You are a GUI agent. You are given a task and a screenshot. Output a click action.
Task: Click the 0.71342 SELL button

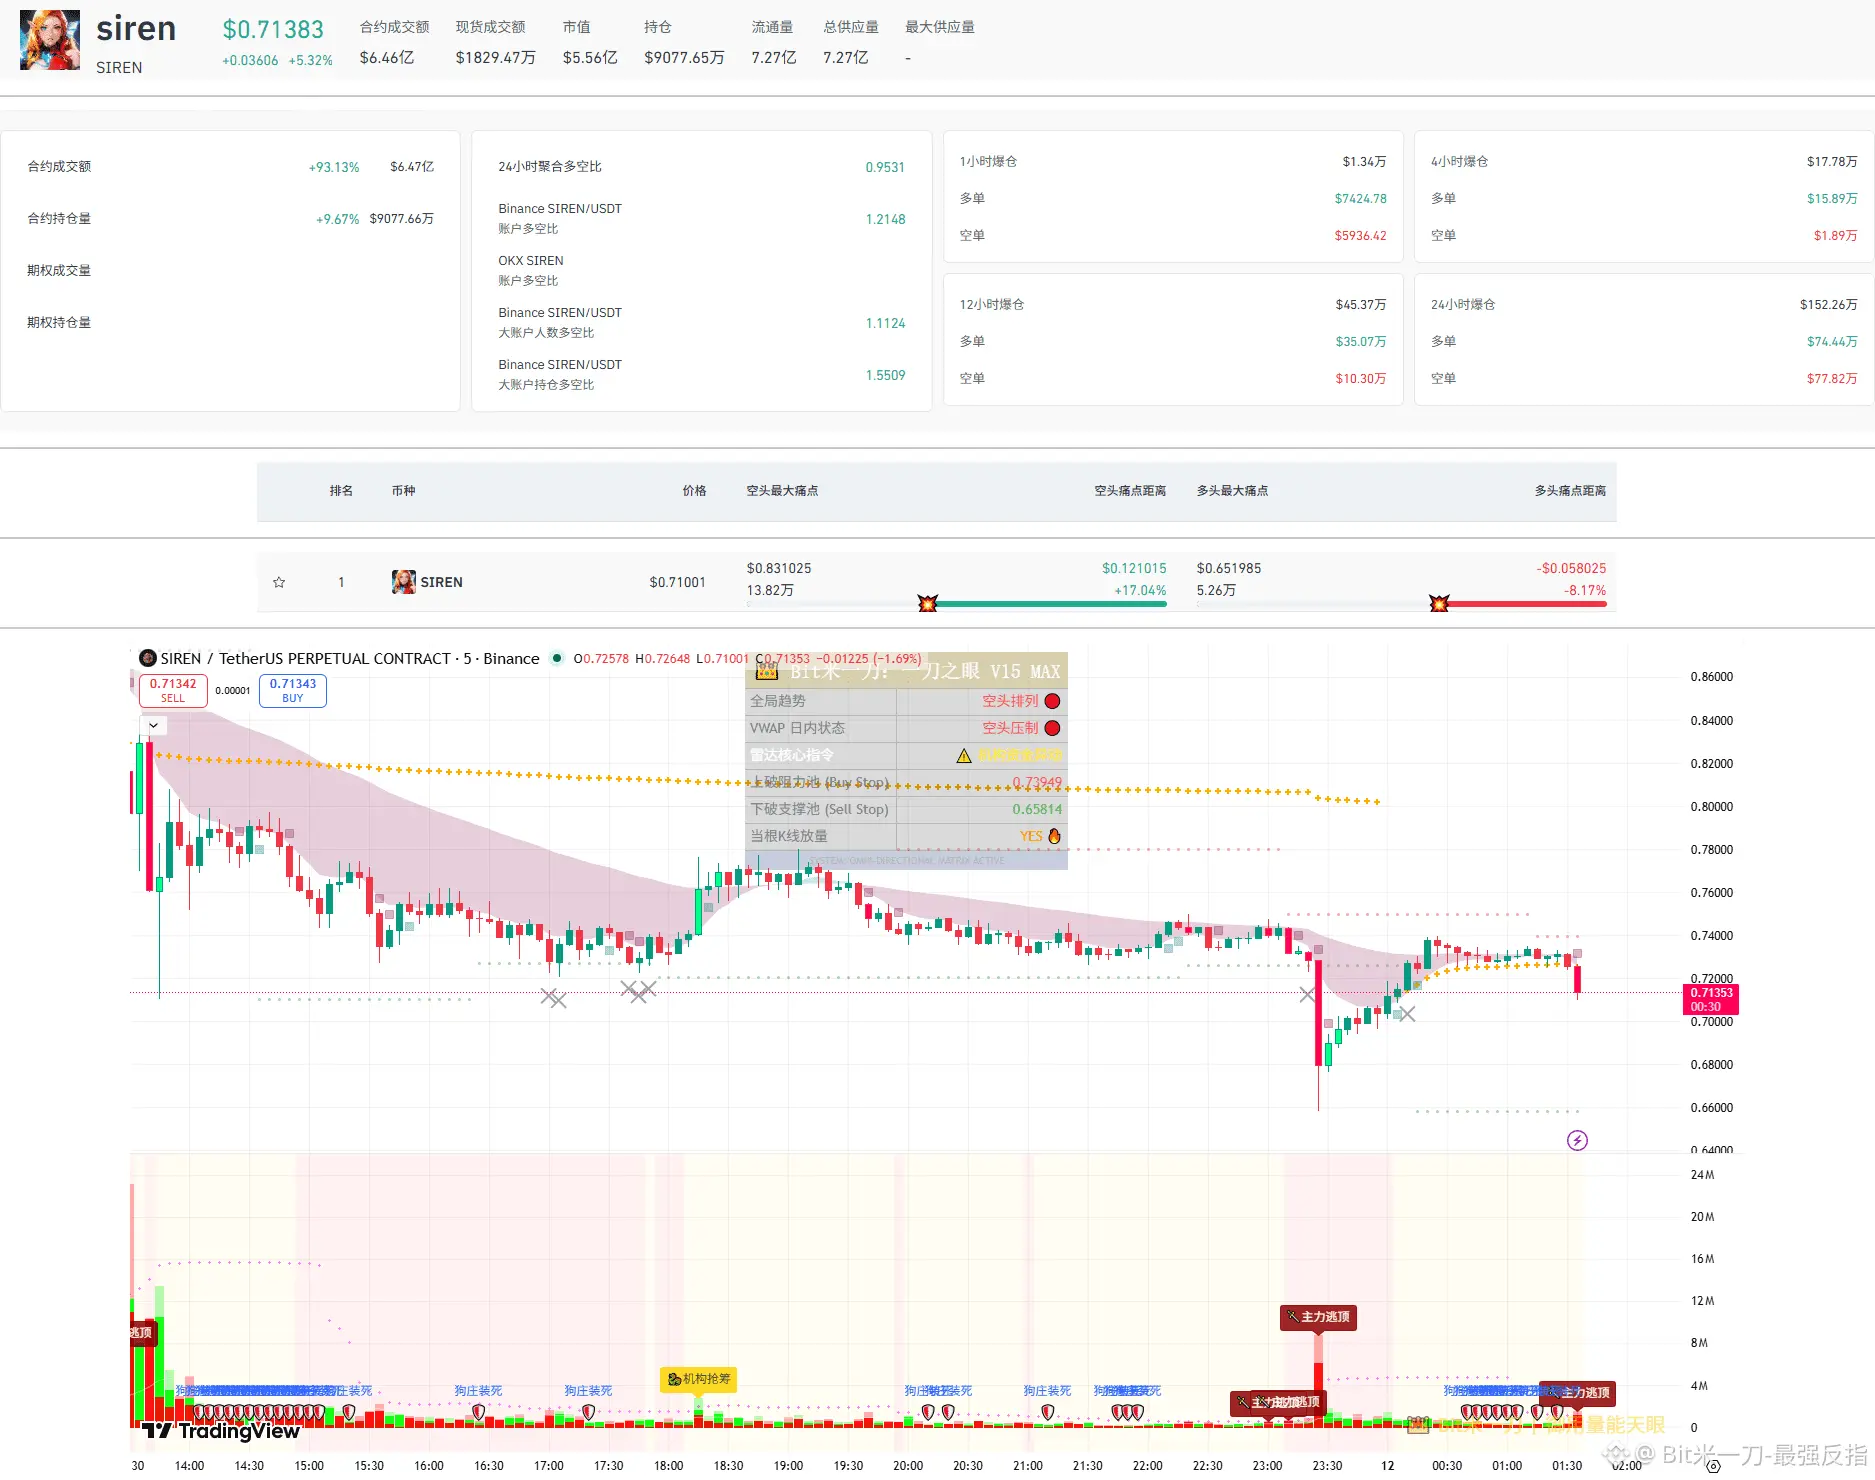[173, 690]
